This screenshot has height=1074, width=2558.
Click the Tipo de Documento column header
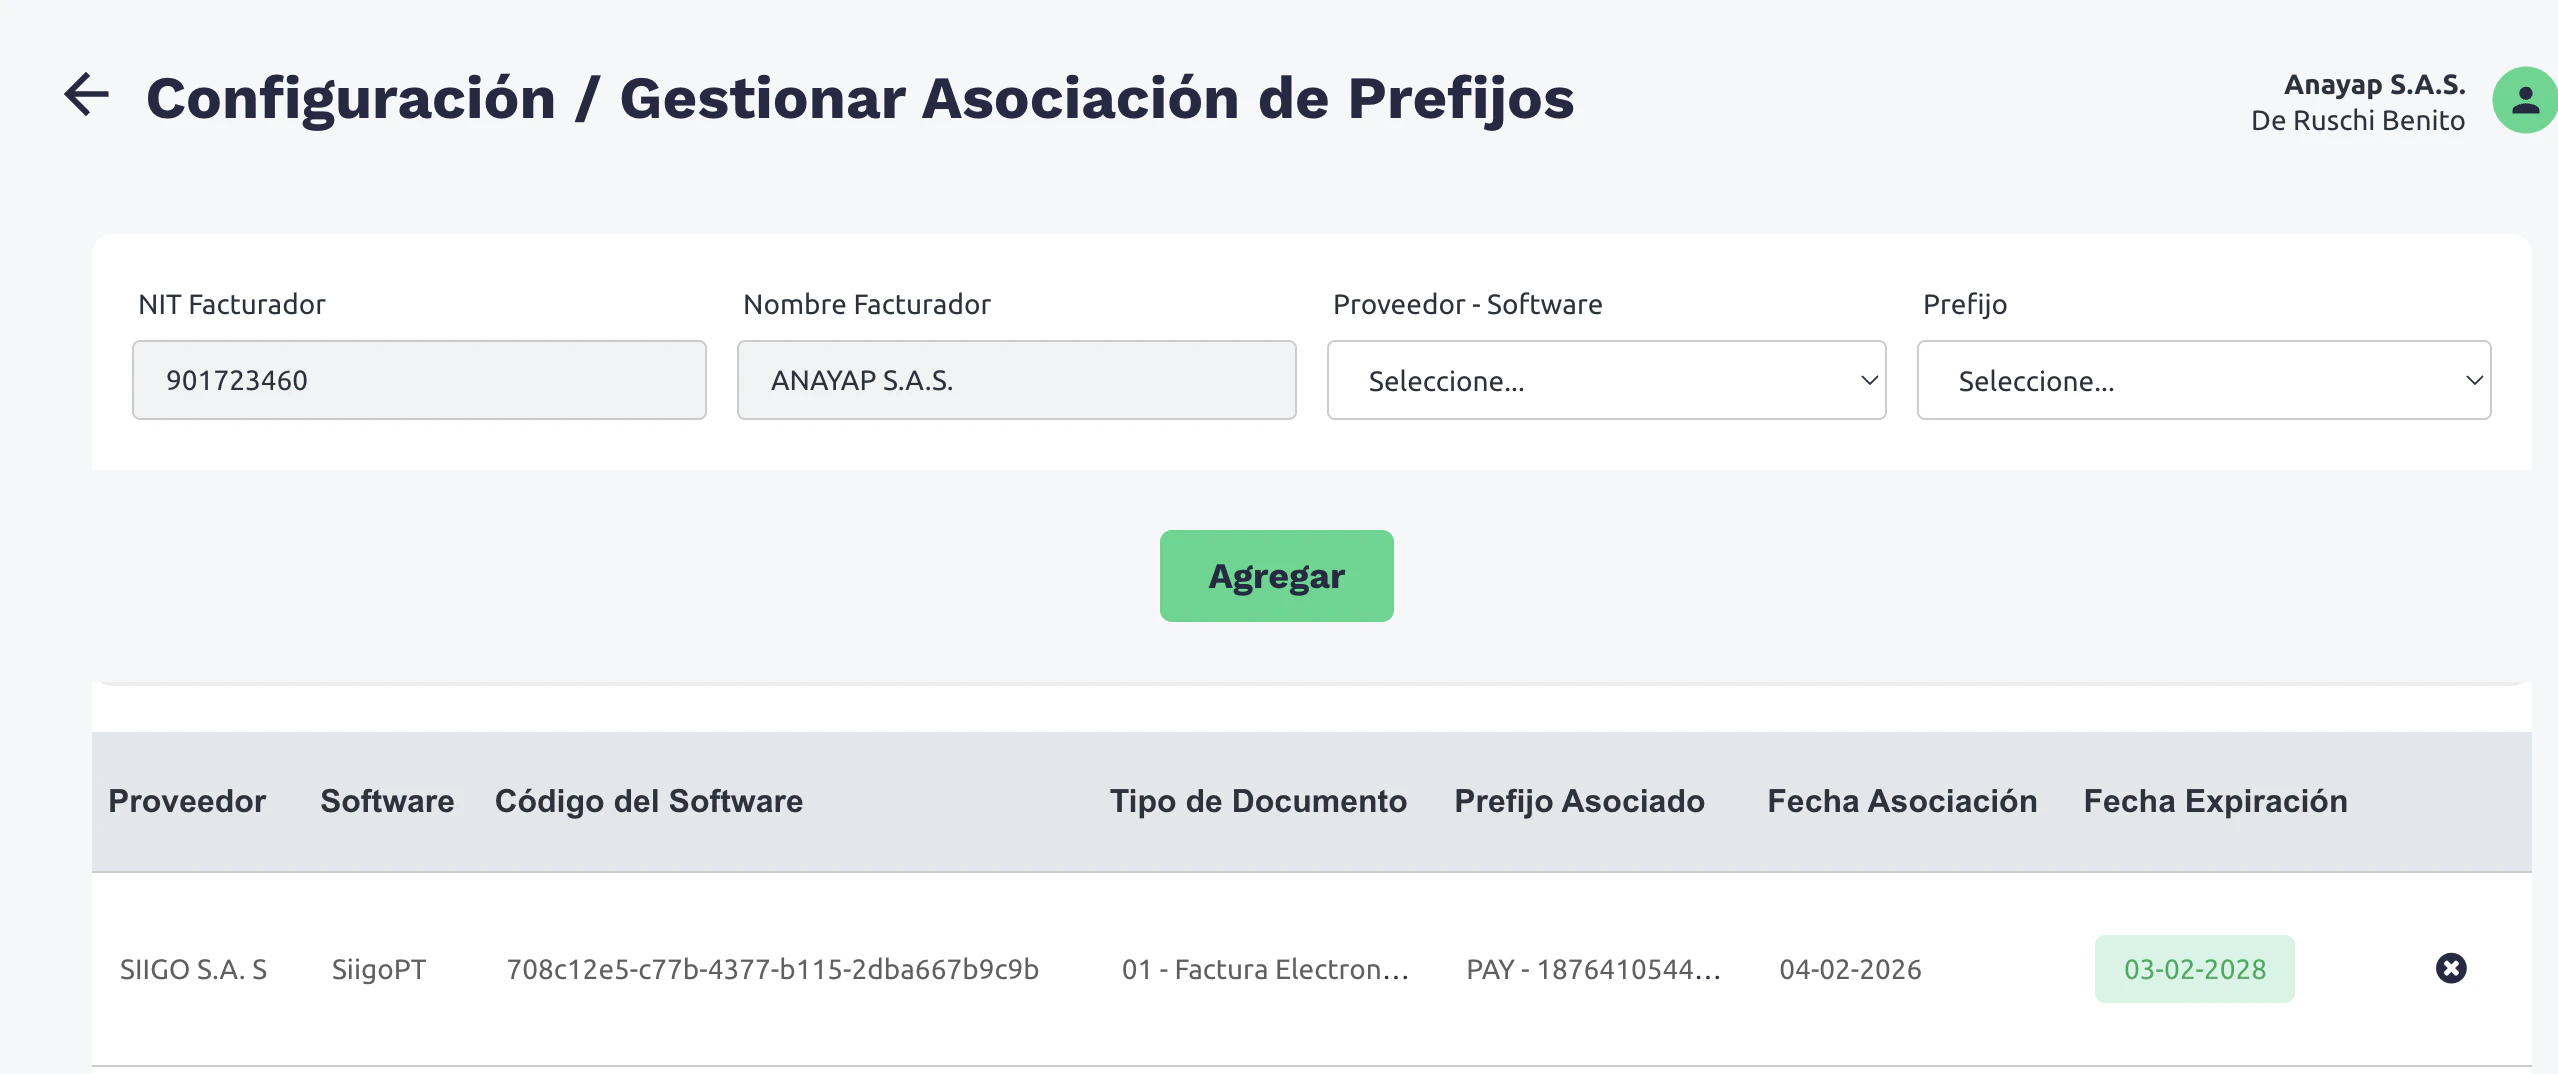1258,801
